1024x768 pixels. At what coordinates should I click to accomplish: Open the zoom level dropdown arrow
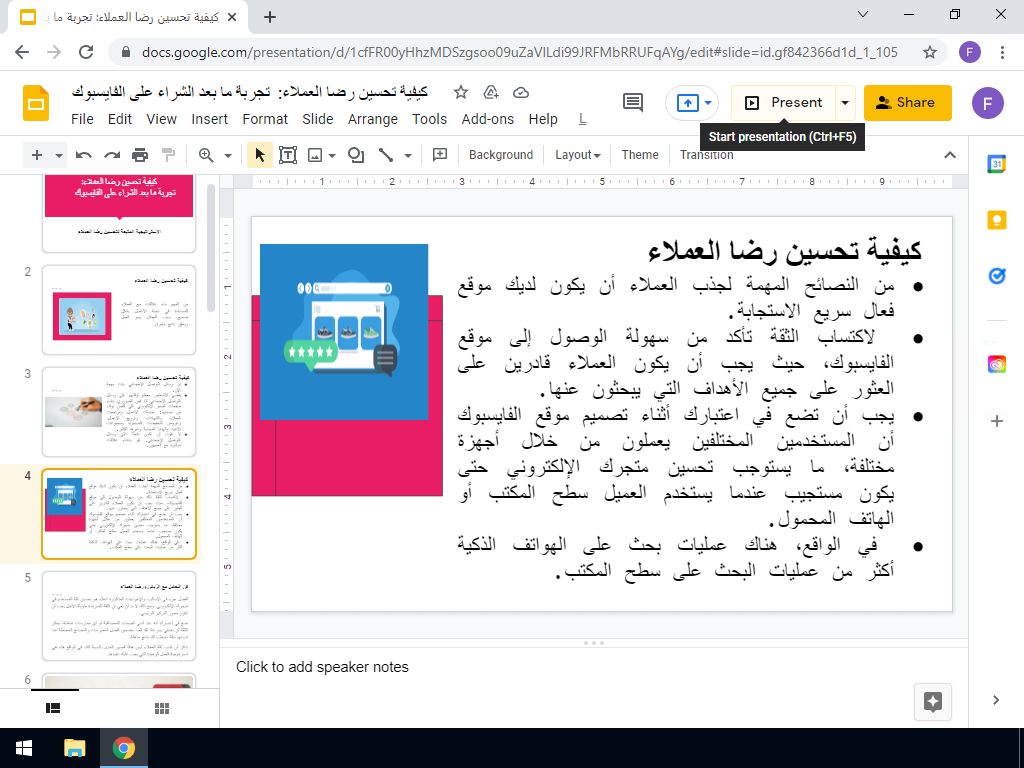tap(228, 155)
